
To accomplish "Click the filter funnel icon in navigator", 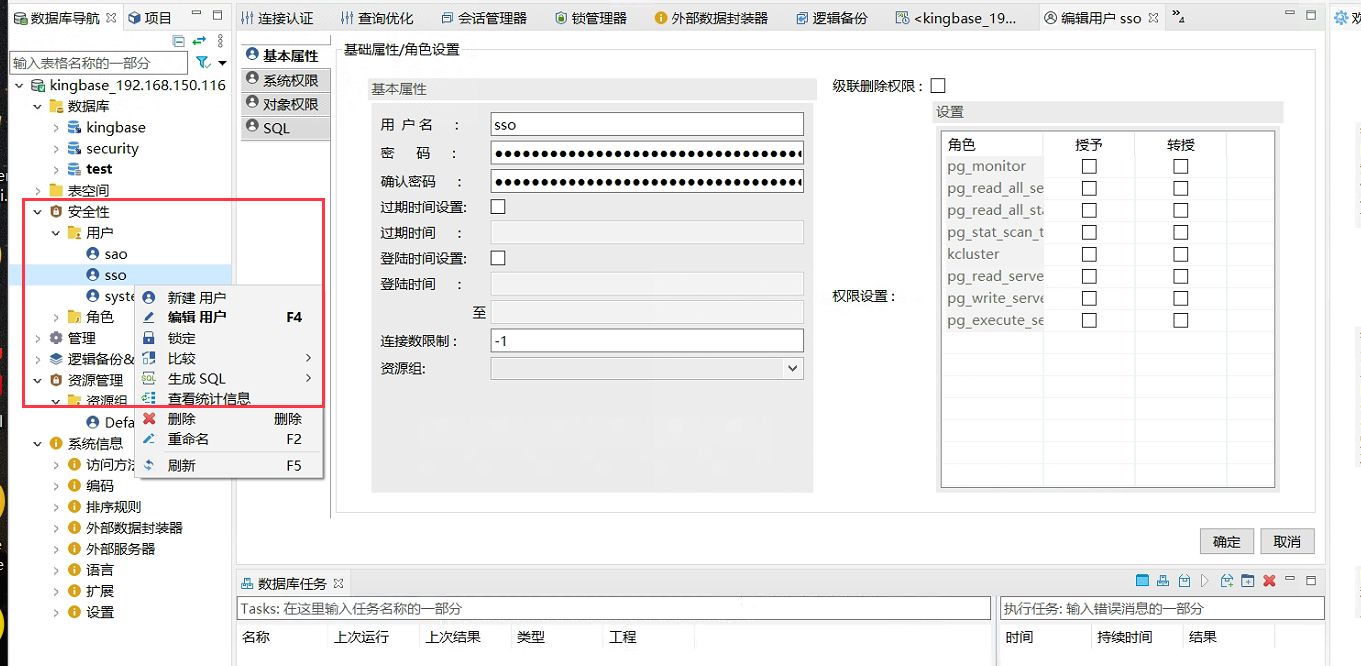I will pos(203,63).
